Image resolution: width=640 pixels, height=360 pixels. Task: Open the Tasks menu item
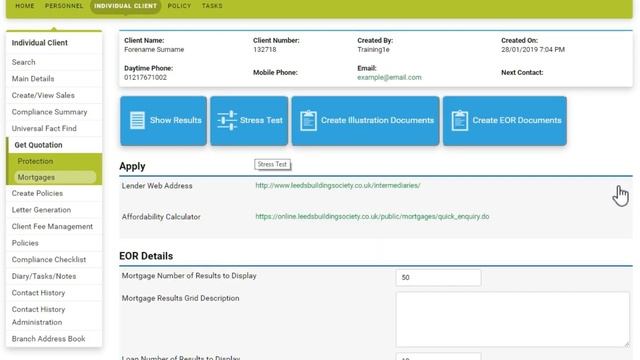point(212,6)
